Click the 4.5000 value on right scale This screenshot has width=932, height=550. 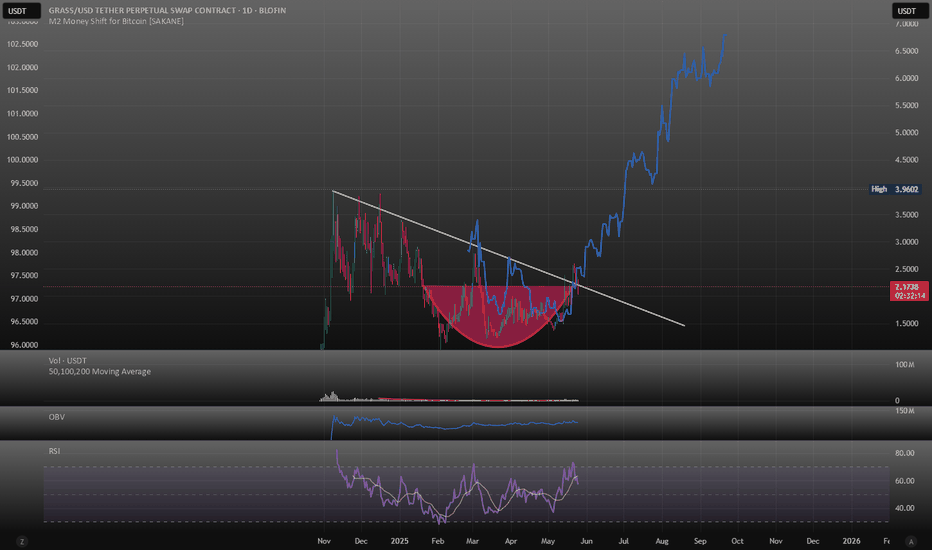tap(906, 160)
